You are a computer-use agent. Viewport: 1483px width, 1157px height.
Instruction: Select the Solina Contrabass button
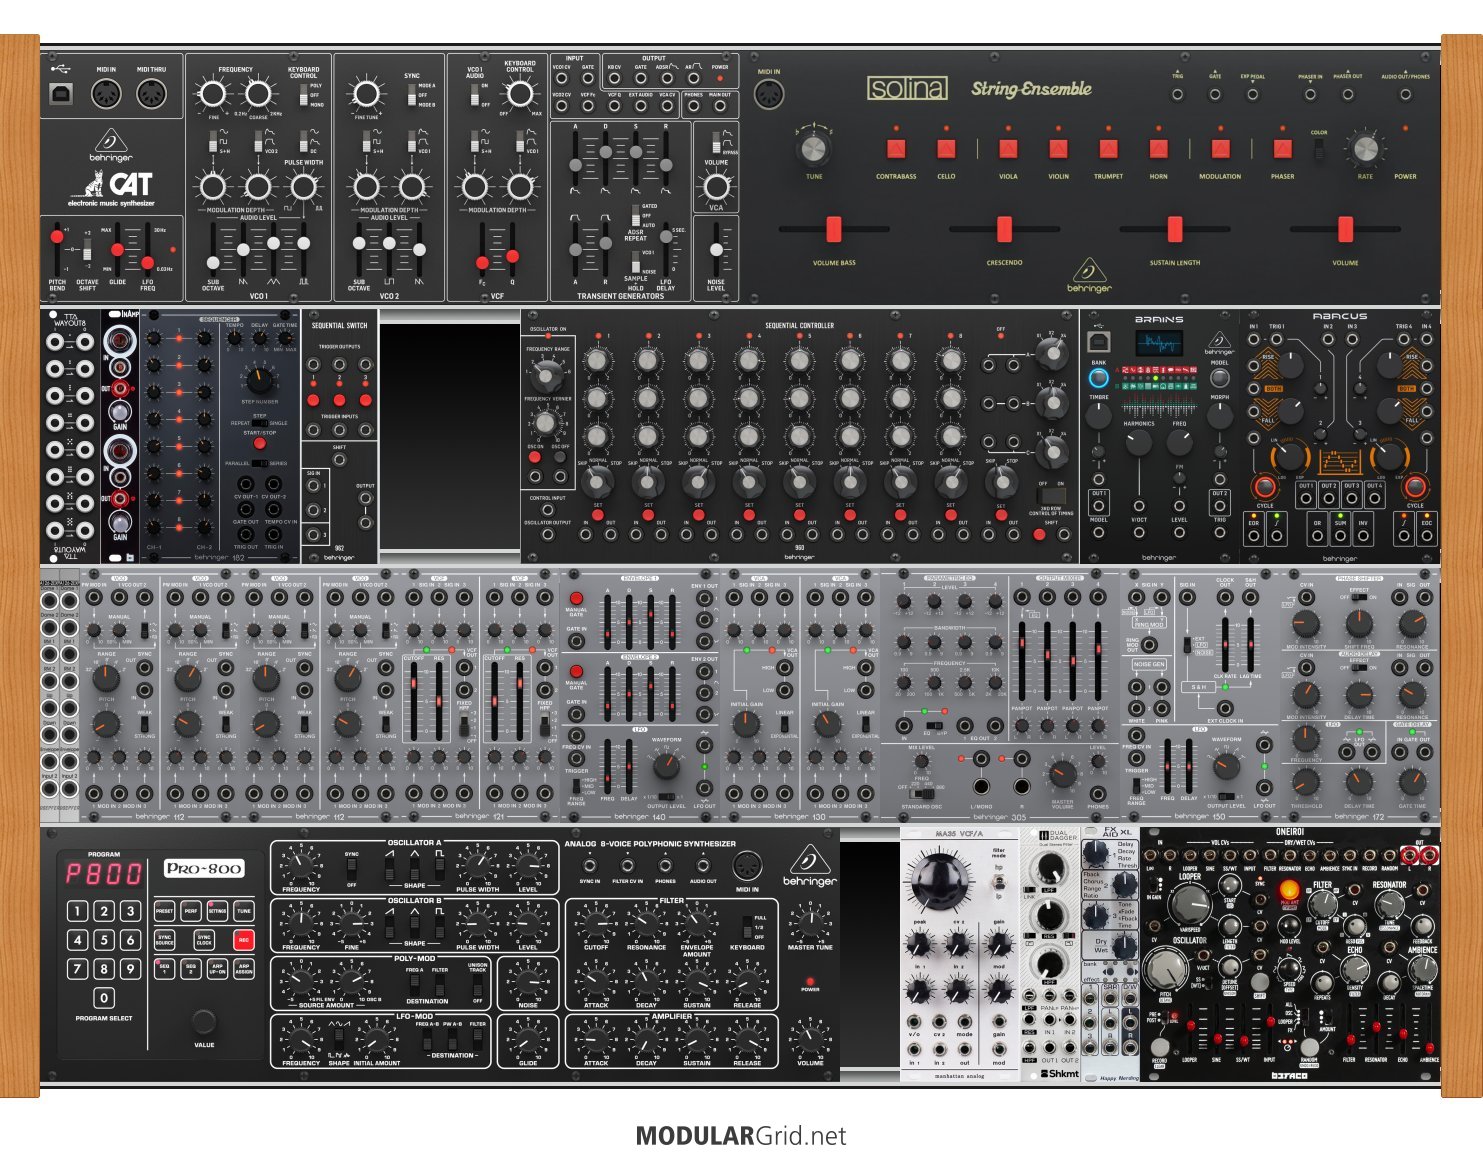(x=896, y=150)
